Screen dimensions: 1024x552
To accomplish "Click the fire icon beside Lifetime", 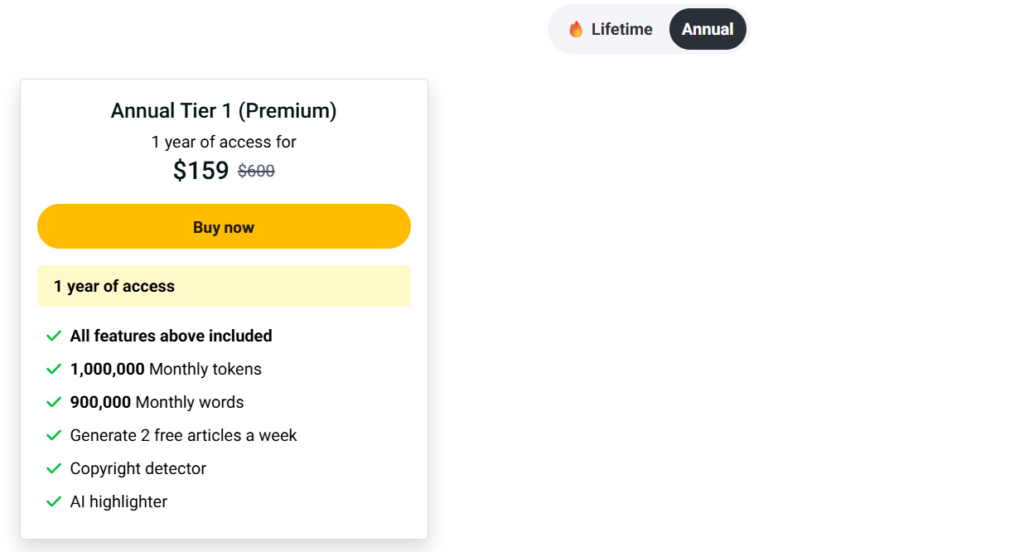I will [576, 29].
